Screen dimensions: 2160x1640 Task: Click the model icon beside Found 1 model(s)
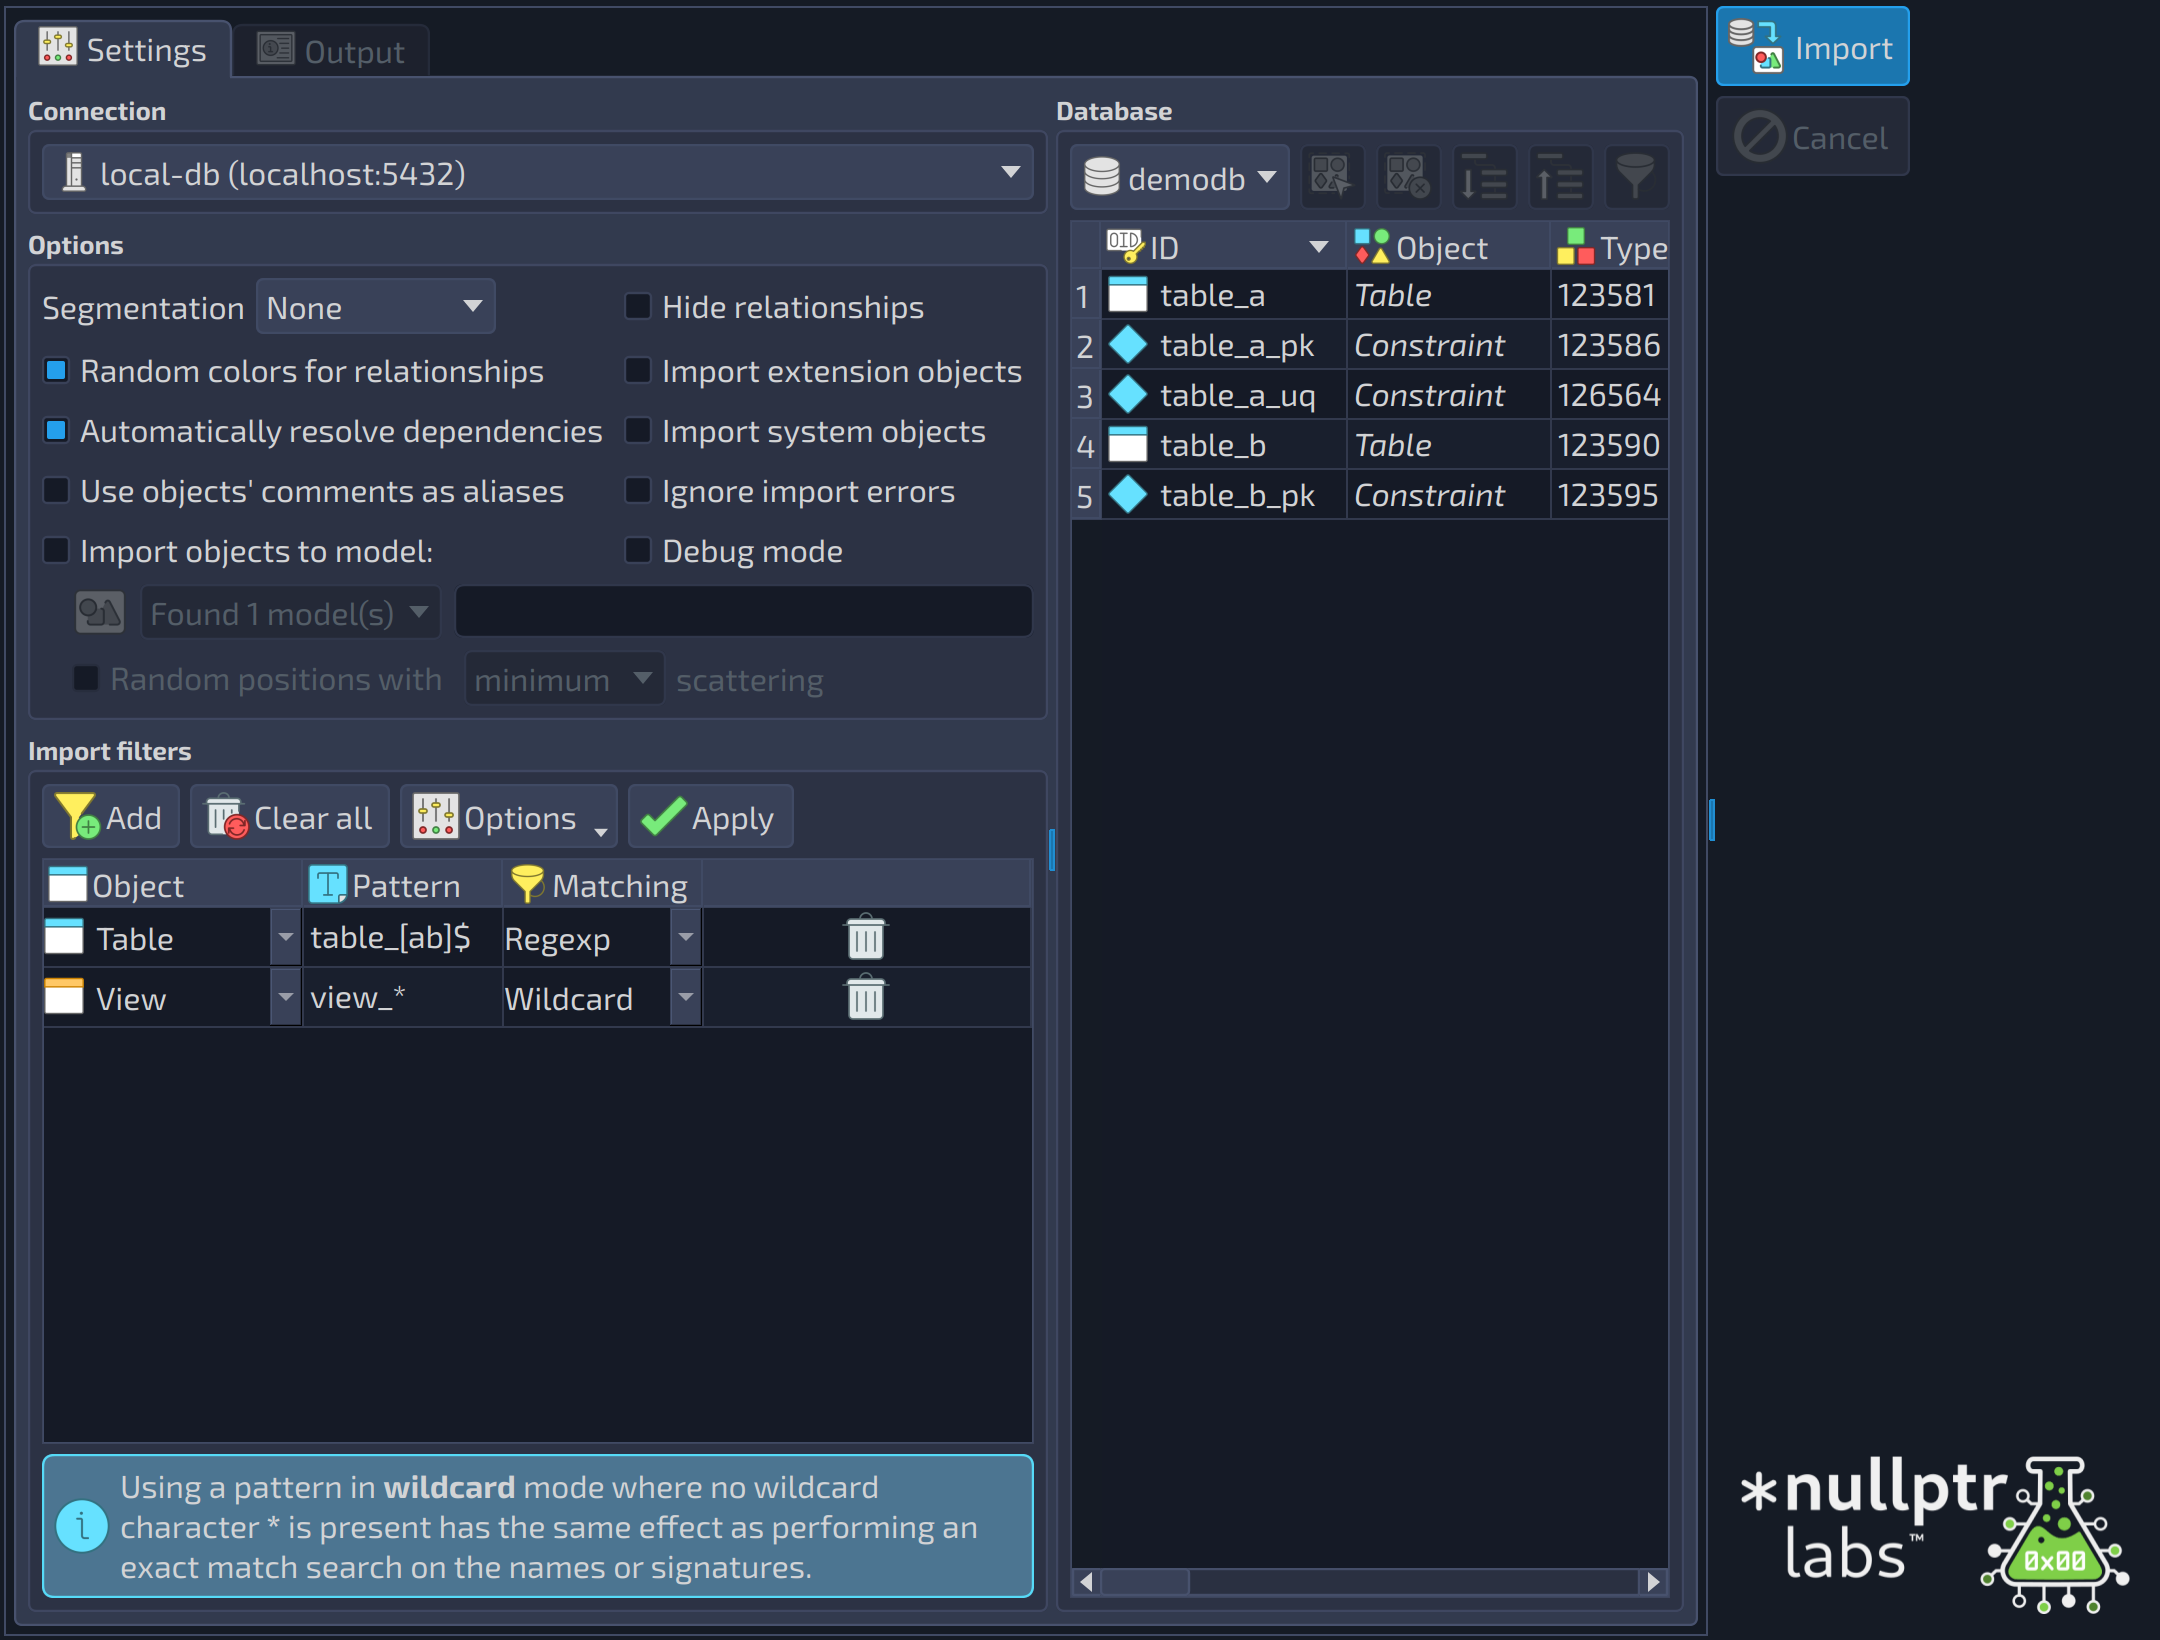click(x=100, y=612)
